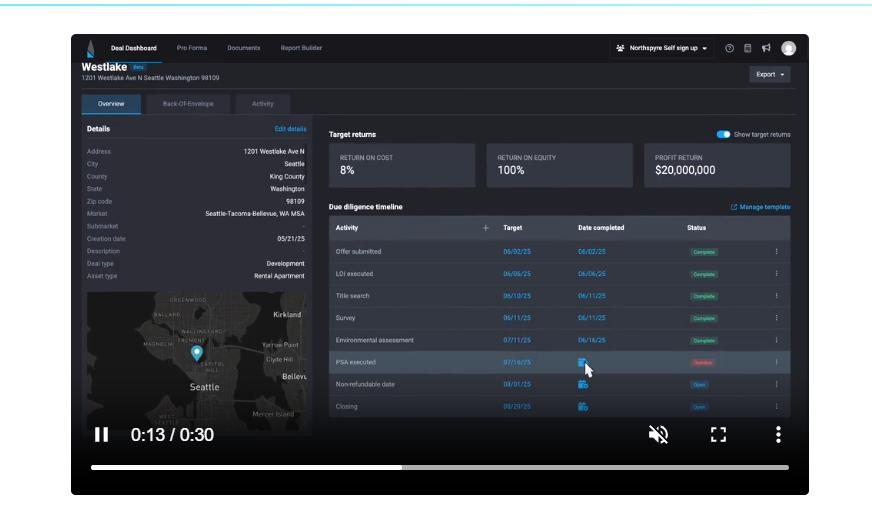Add activity with the plus icon

coord(485,228)
